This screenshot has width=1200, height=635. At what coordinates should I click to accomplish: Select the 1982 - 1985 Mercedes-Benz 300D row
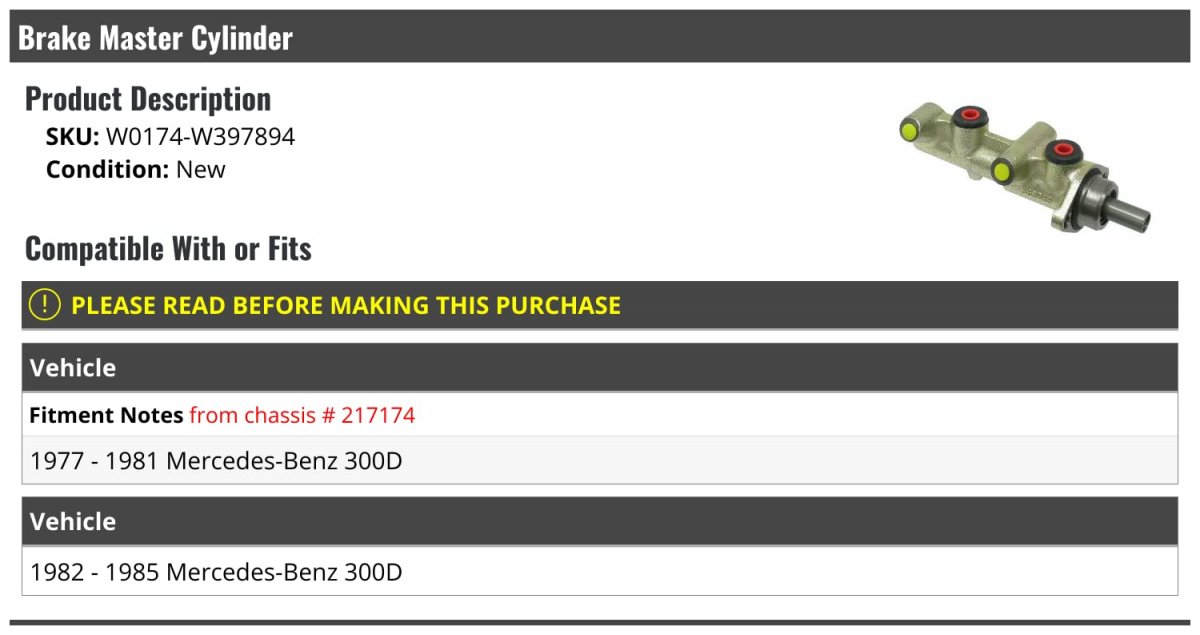[600, 572]
